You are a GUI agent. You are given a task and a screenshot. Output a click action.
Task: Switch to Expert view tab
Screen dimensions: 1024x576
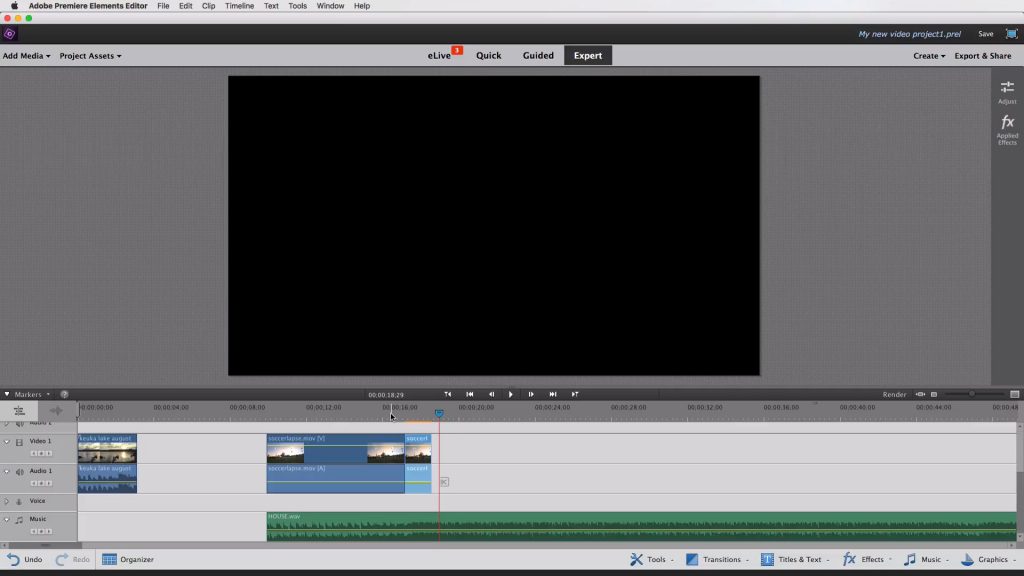588,56
